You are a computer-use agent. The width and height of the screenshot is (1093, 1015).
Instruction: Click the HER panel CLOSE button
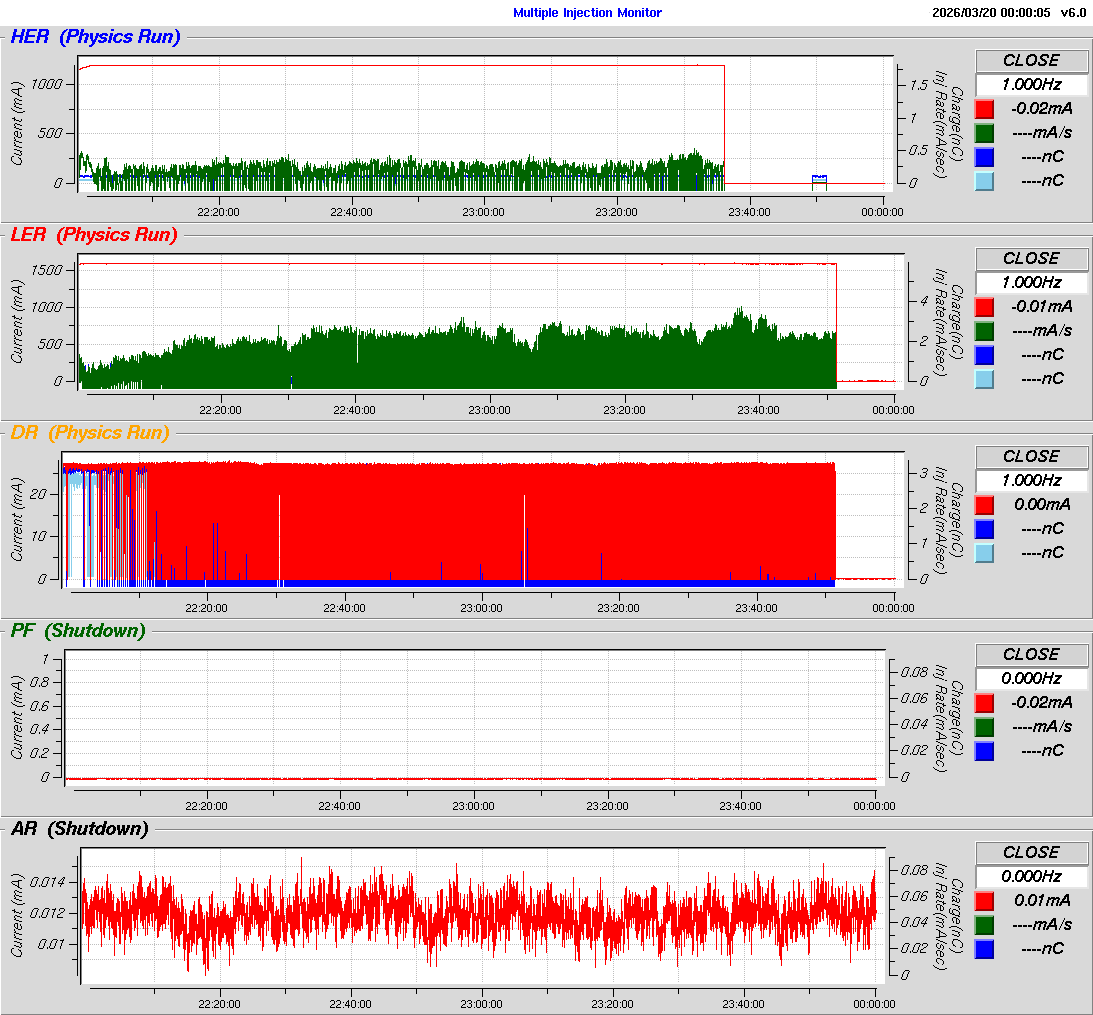pos(1031,60)
